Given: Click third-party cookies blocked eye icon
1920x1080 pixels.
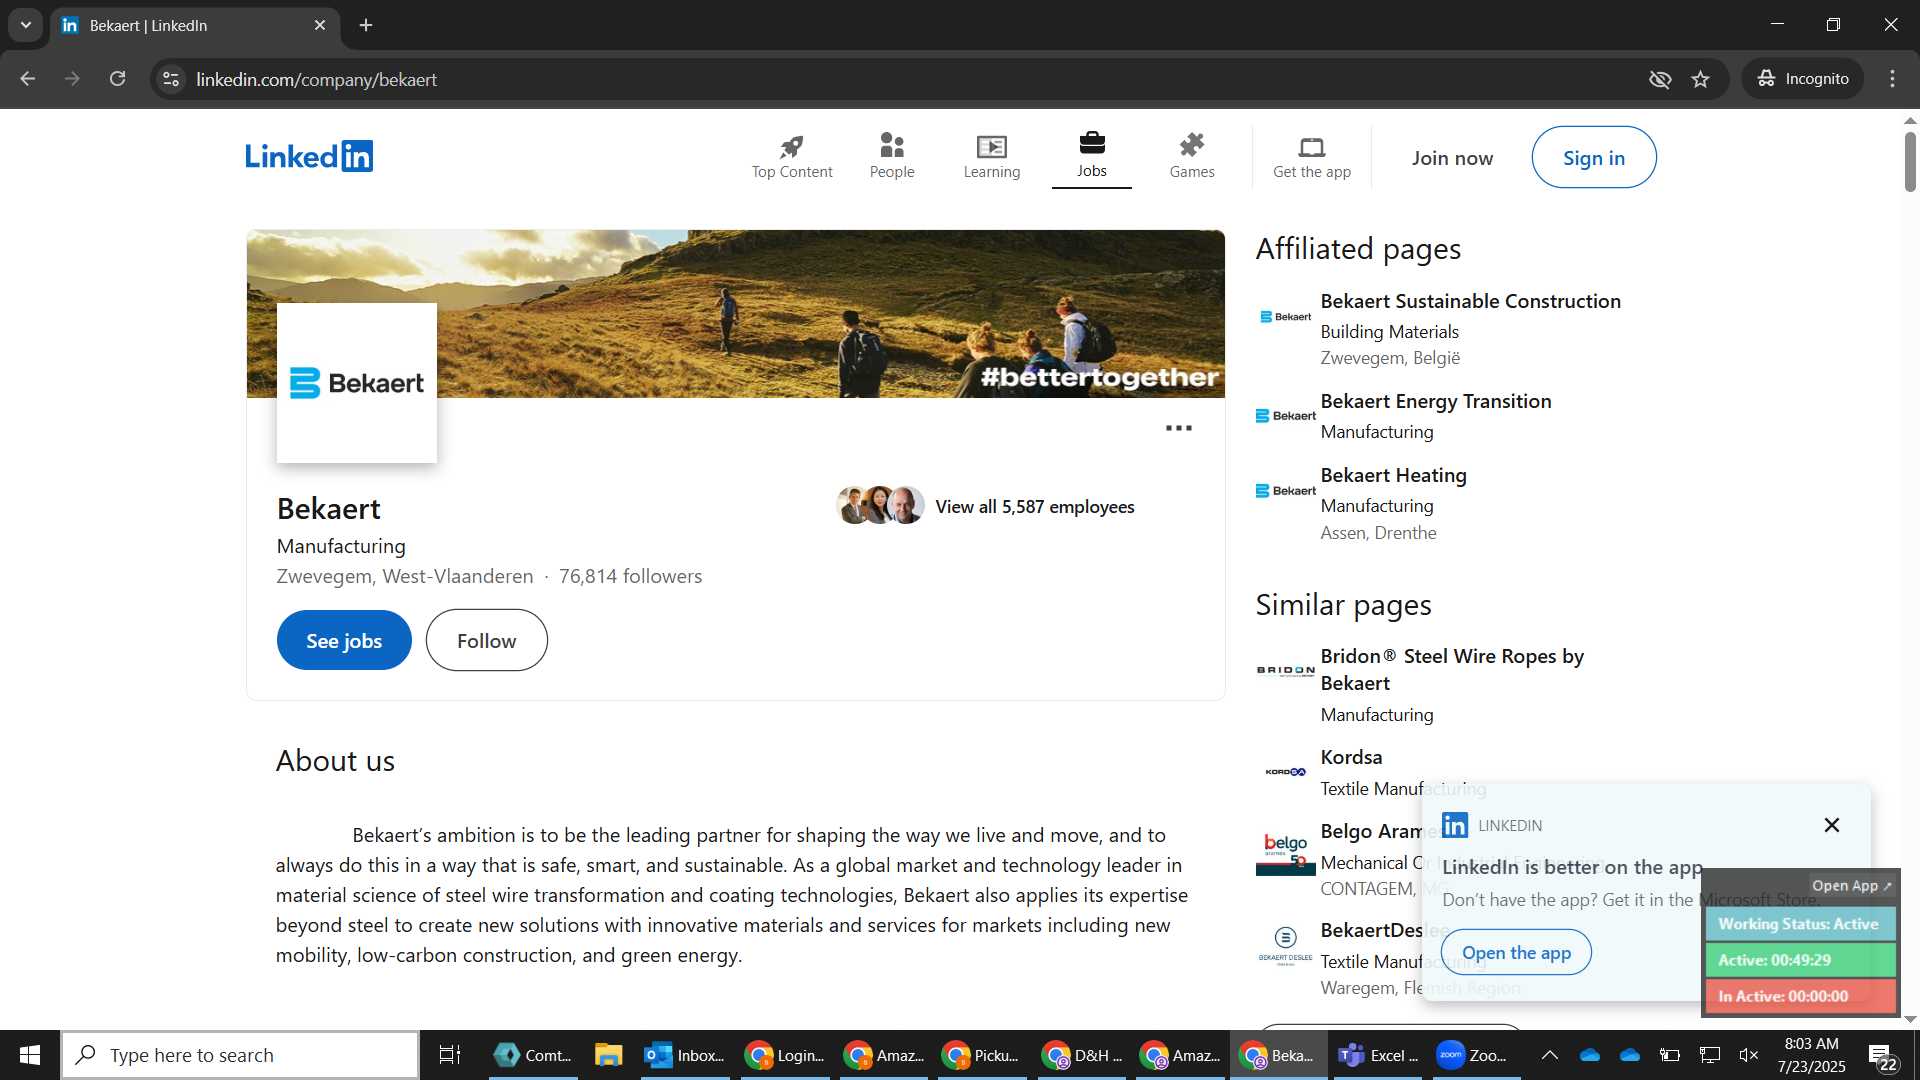Looking at the screenshot, I should pyautogui.click(x=1660, y=79).
